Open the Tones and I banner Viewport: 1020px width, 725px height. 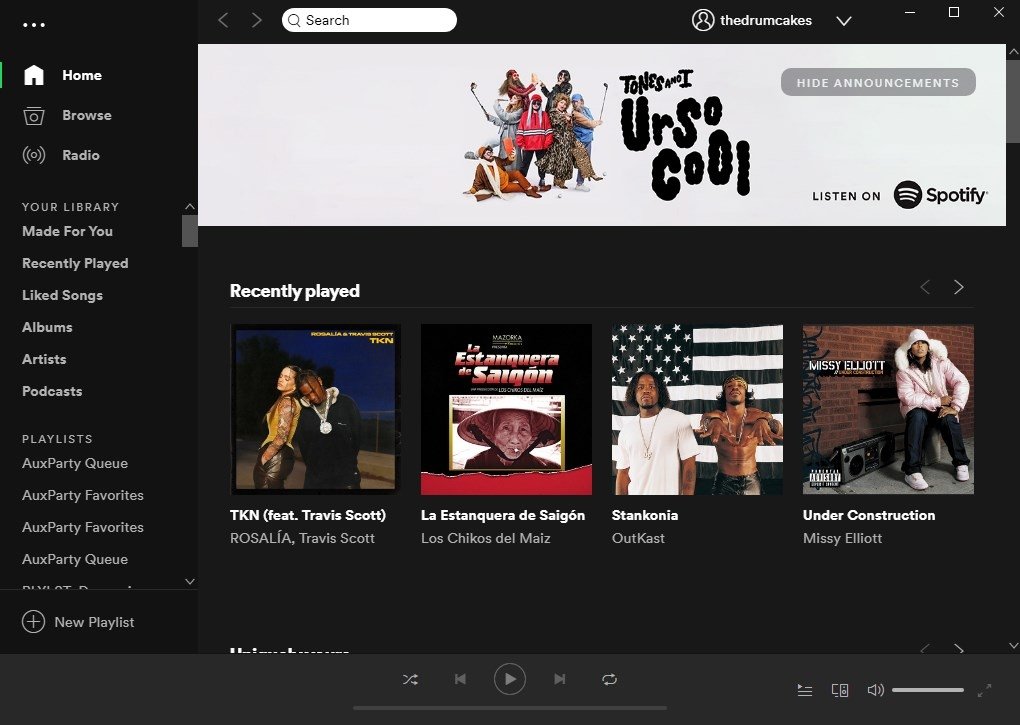(602, 135)
